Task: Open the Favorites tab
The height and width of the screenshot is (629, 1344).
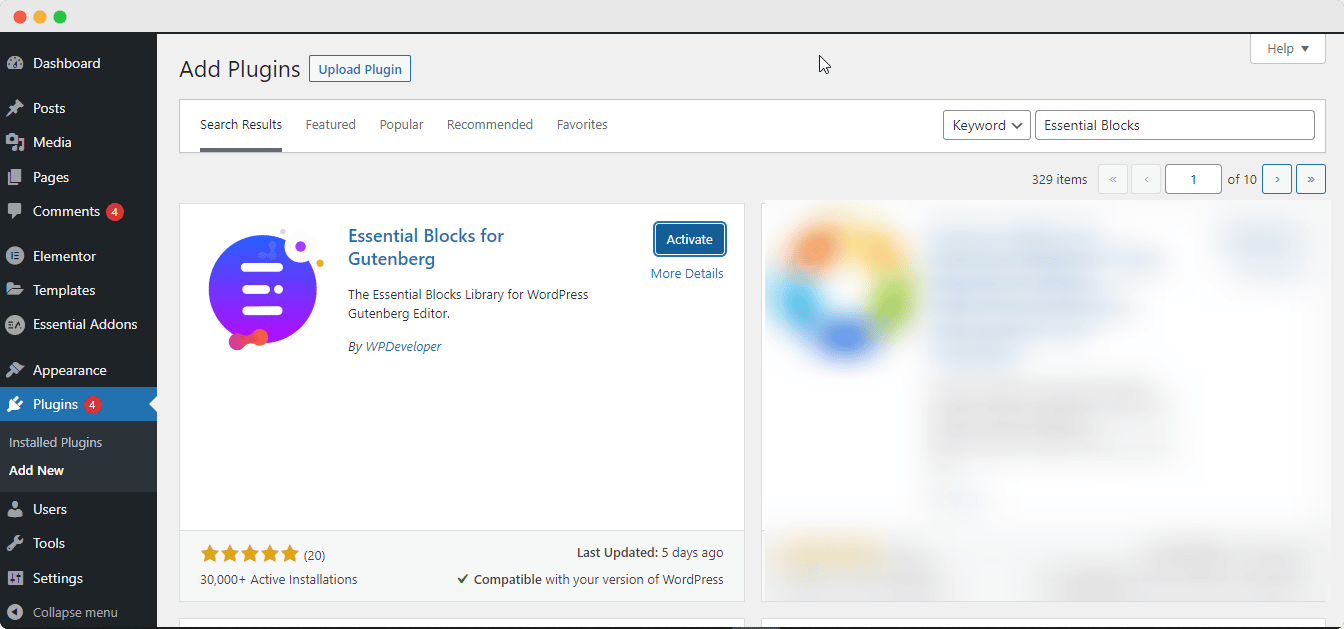Action: 582,125
